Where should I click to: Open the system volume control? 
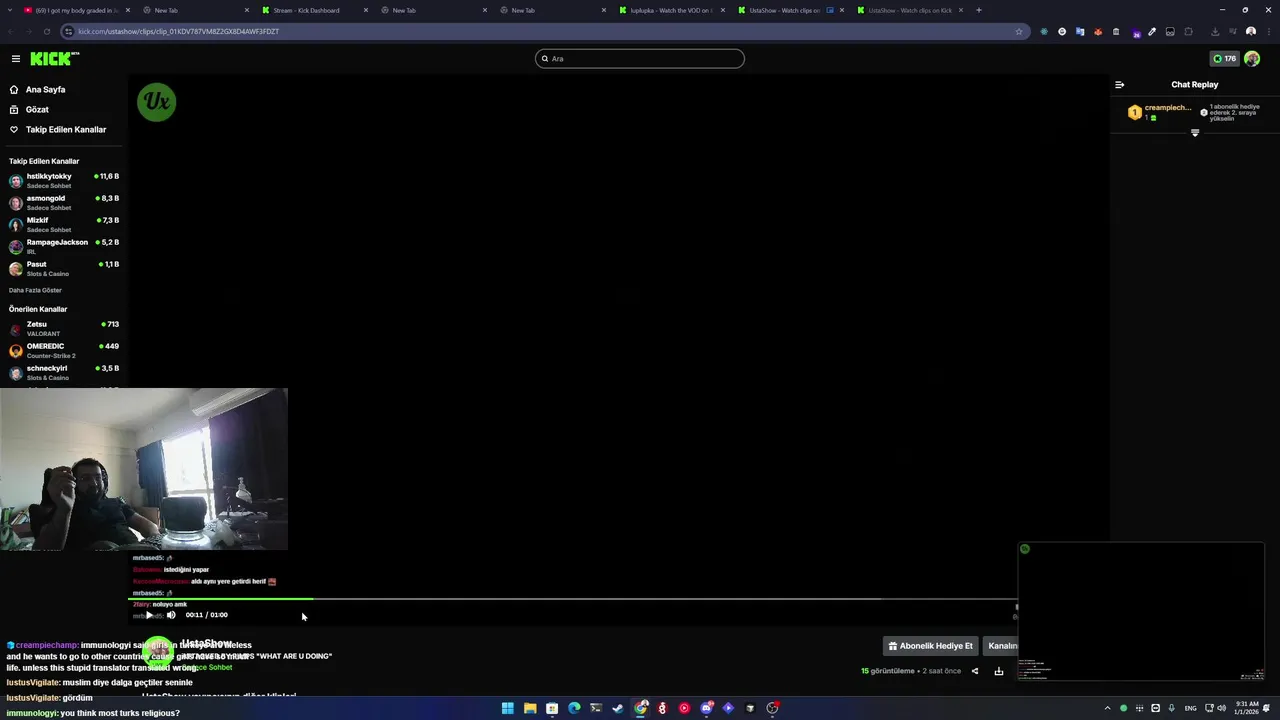(1221, 708)
